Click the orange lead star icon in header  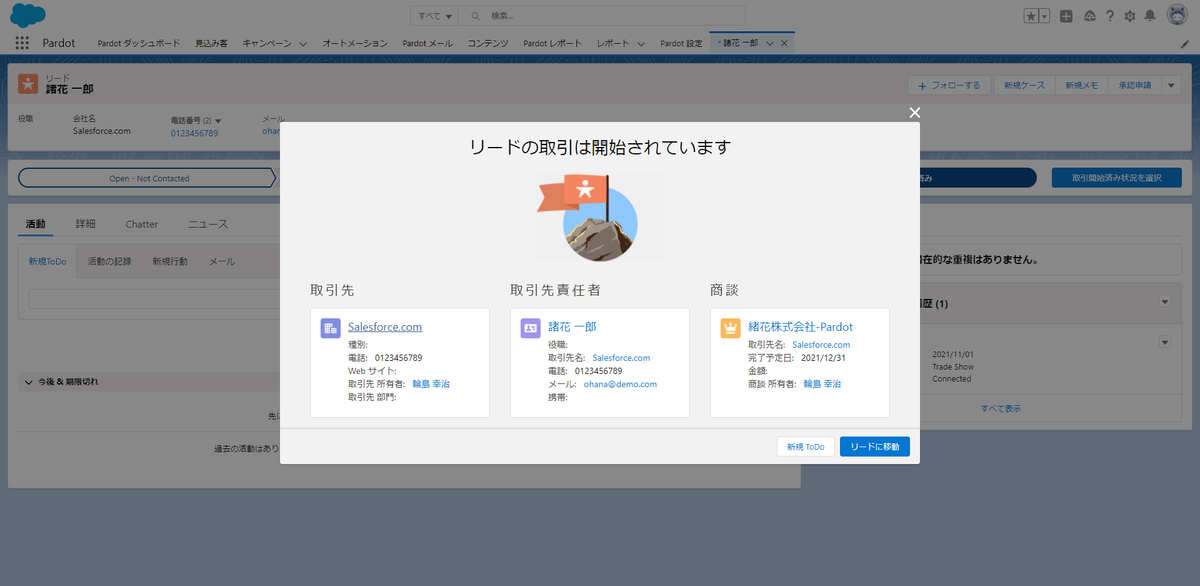point(28,84)
